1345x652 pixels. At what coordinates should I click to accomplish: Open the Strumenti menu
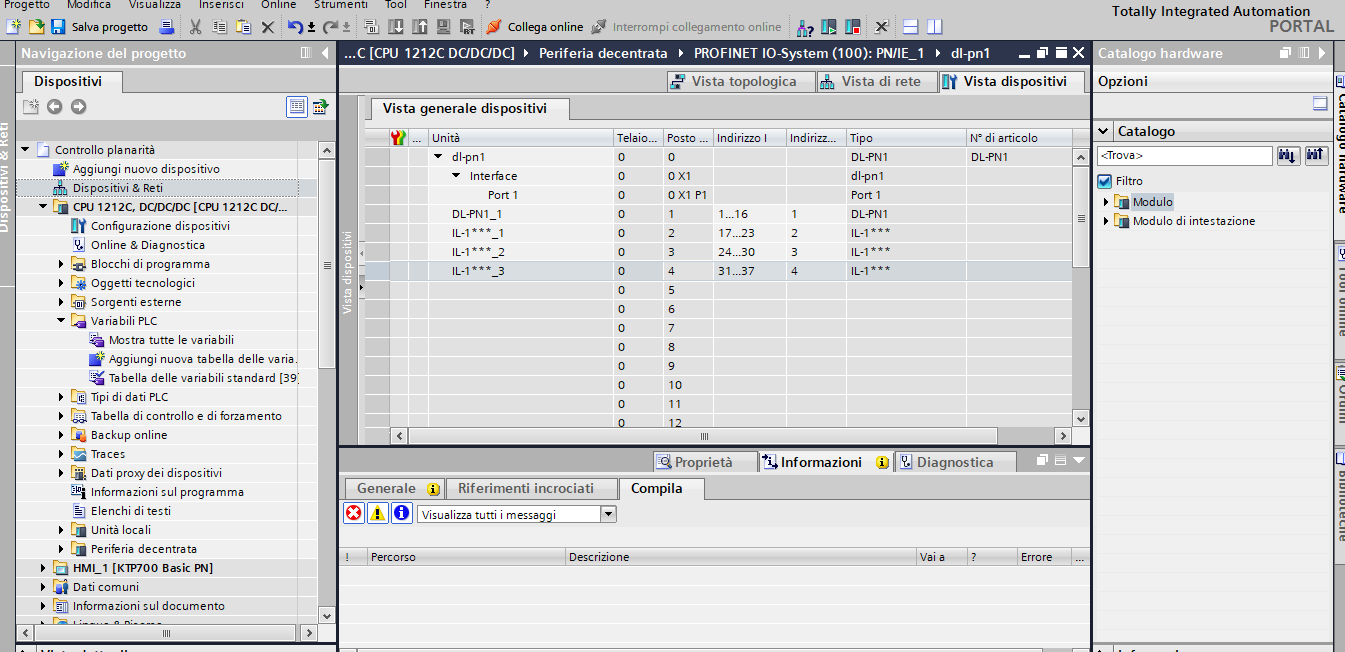click(341, 5)
